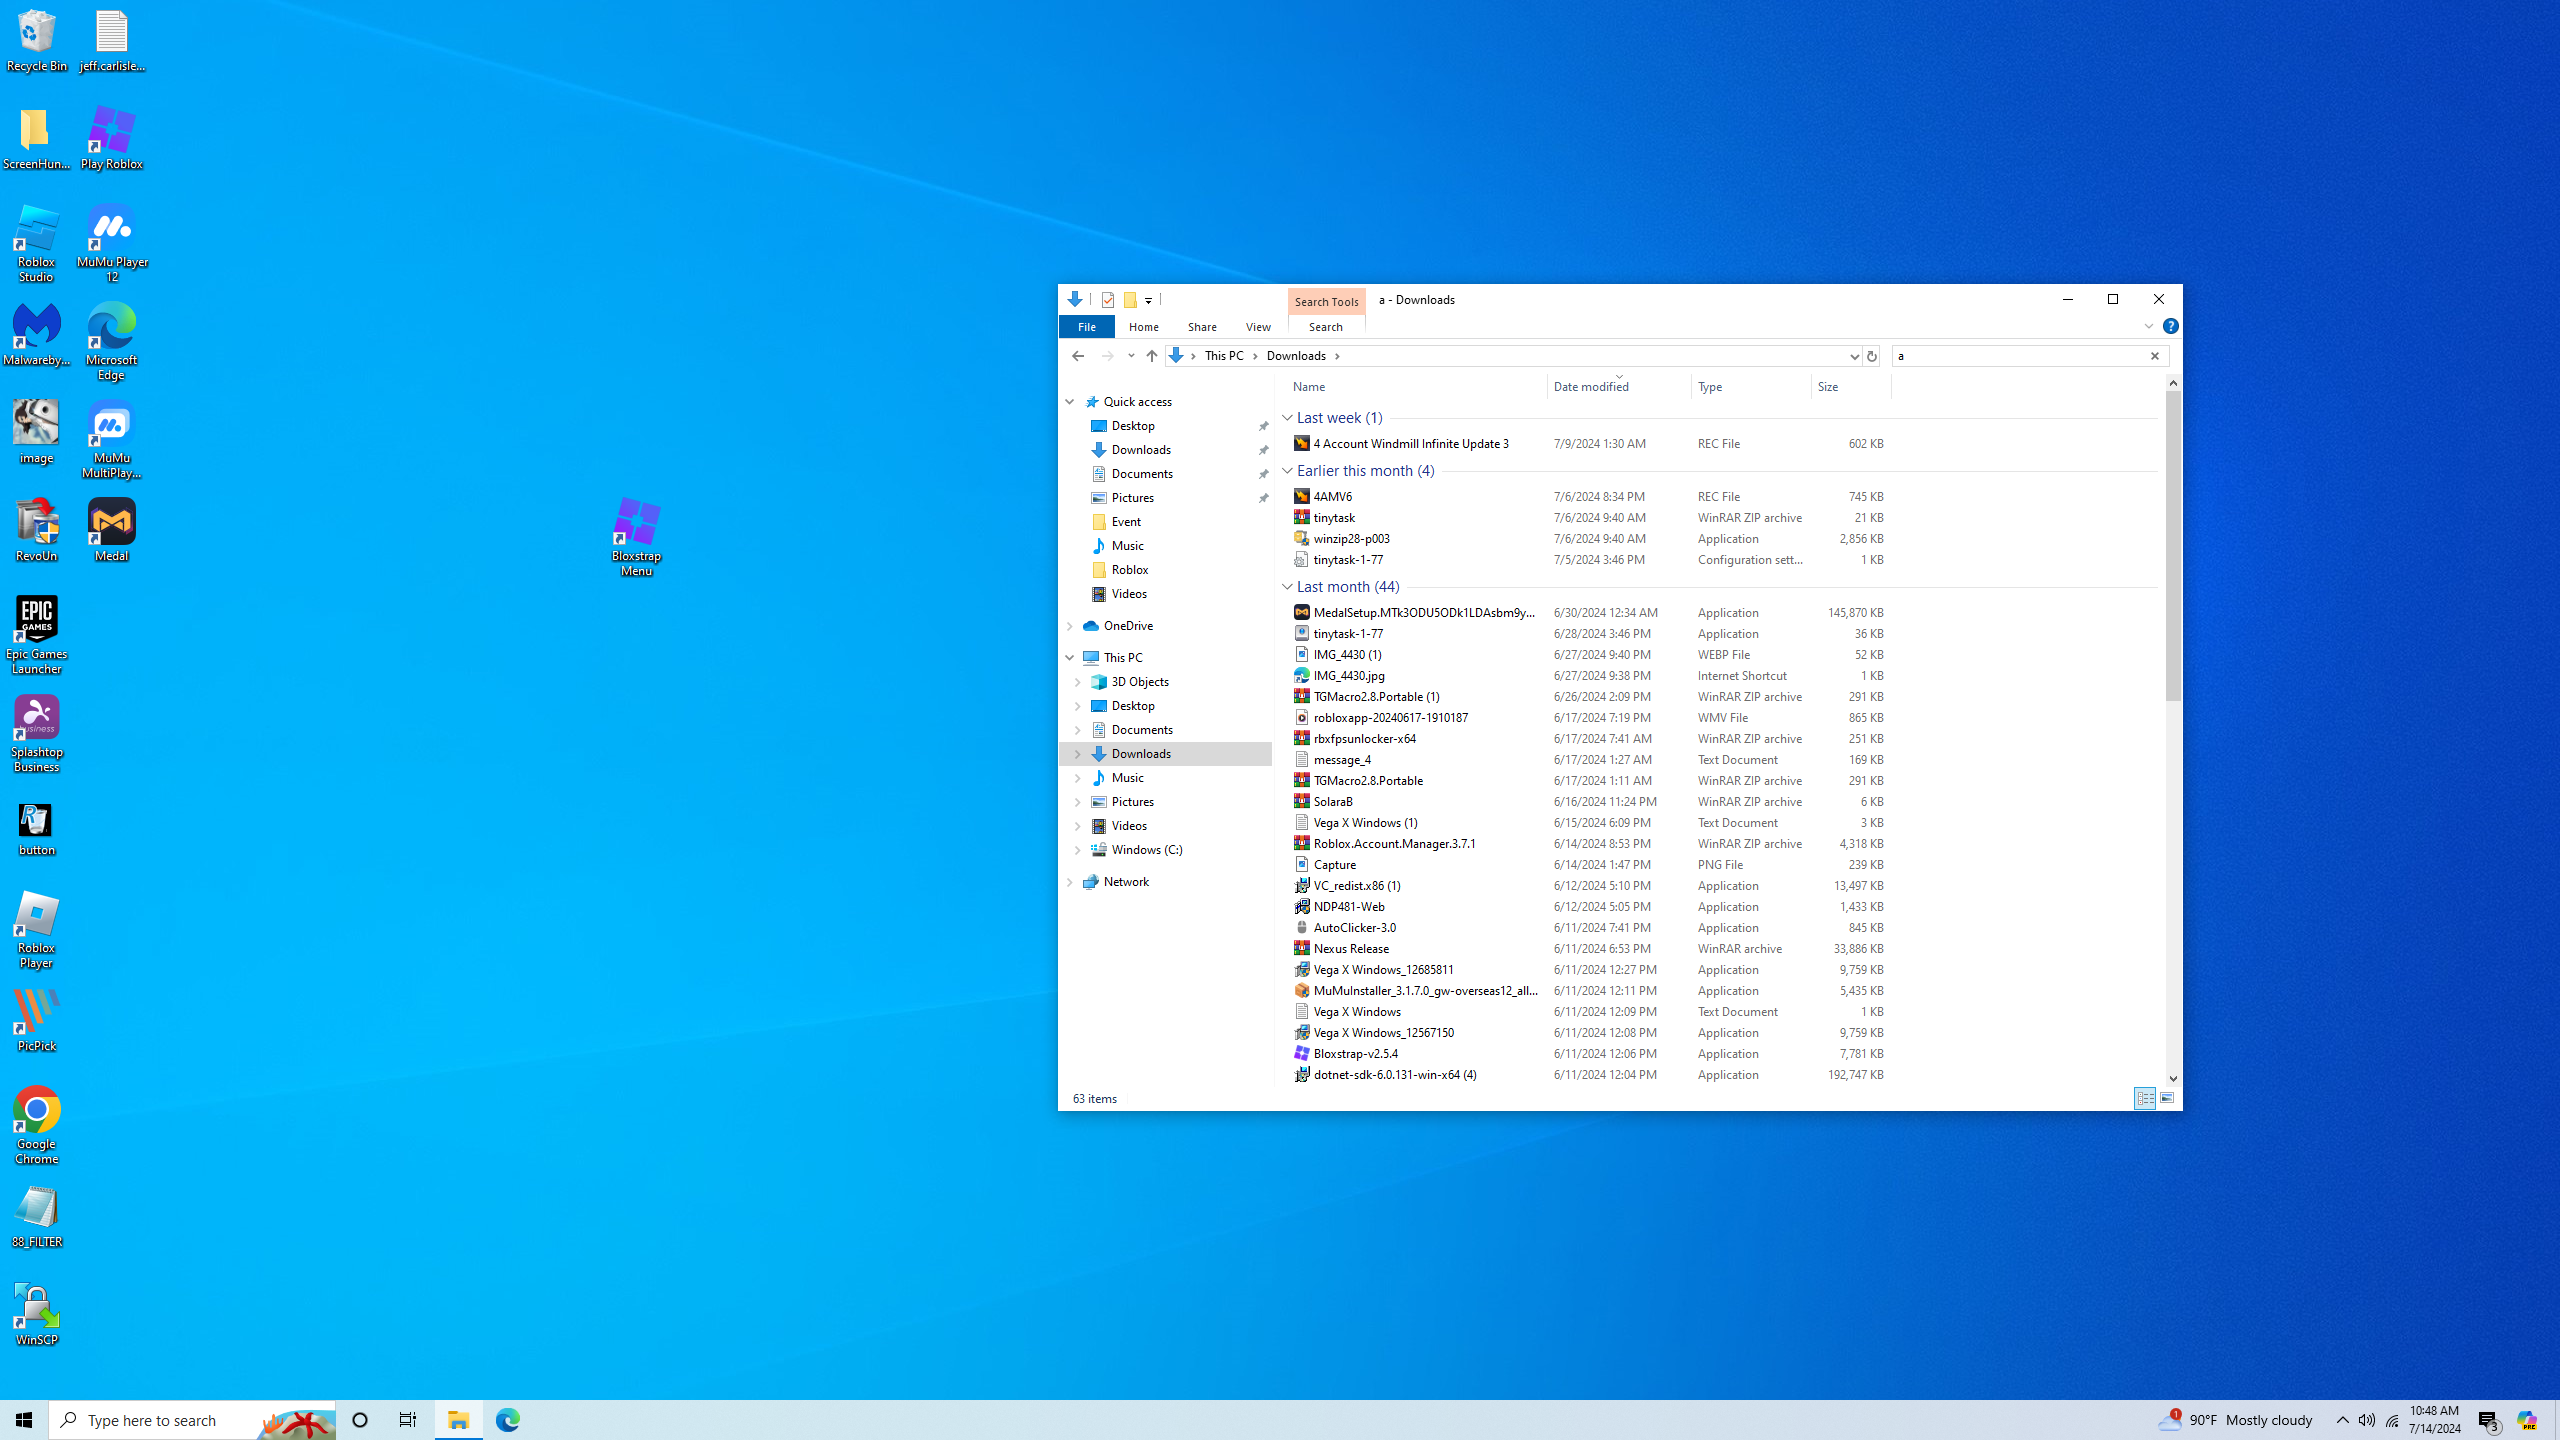The height and width of the screenshot is (1440, 2560).
Task: Click This PC in the breadcrumb
Action: tap(1223, 356)
